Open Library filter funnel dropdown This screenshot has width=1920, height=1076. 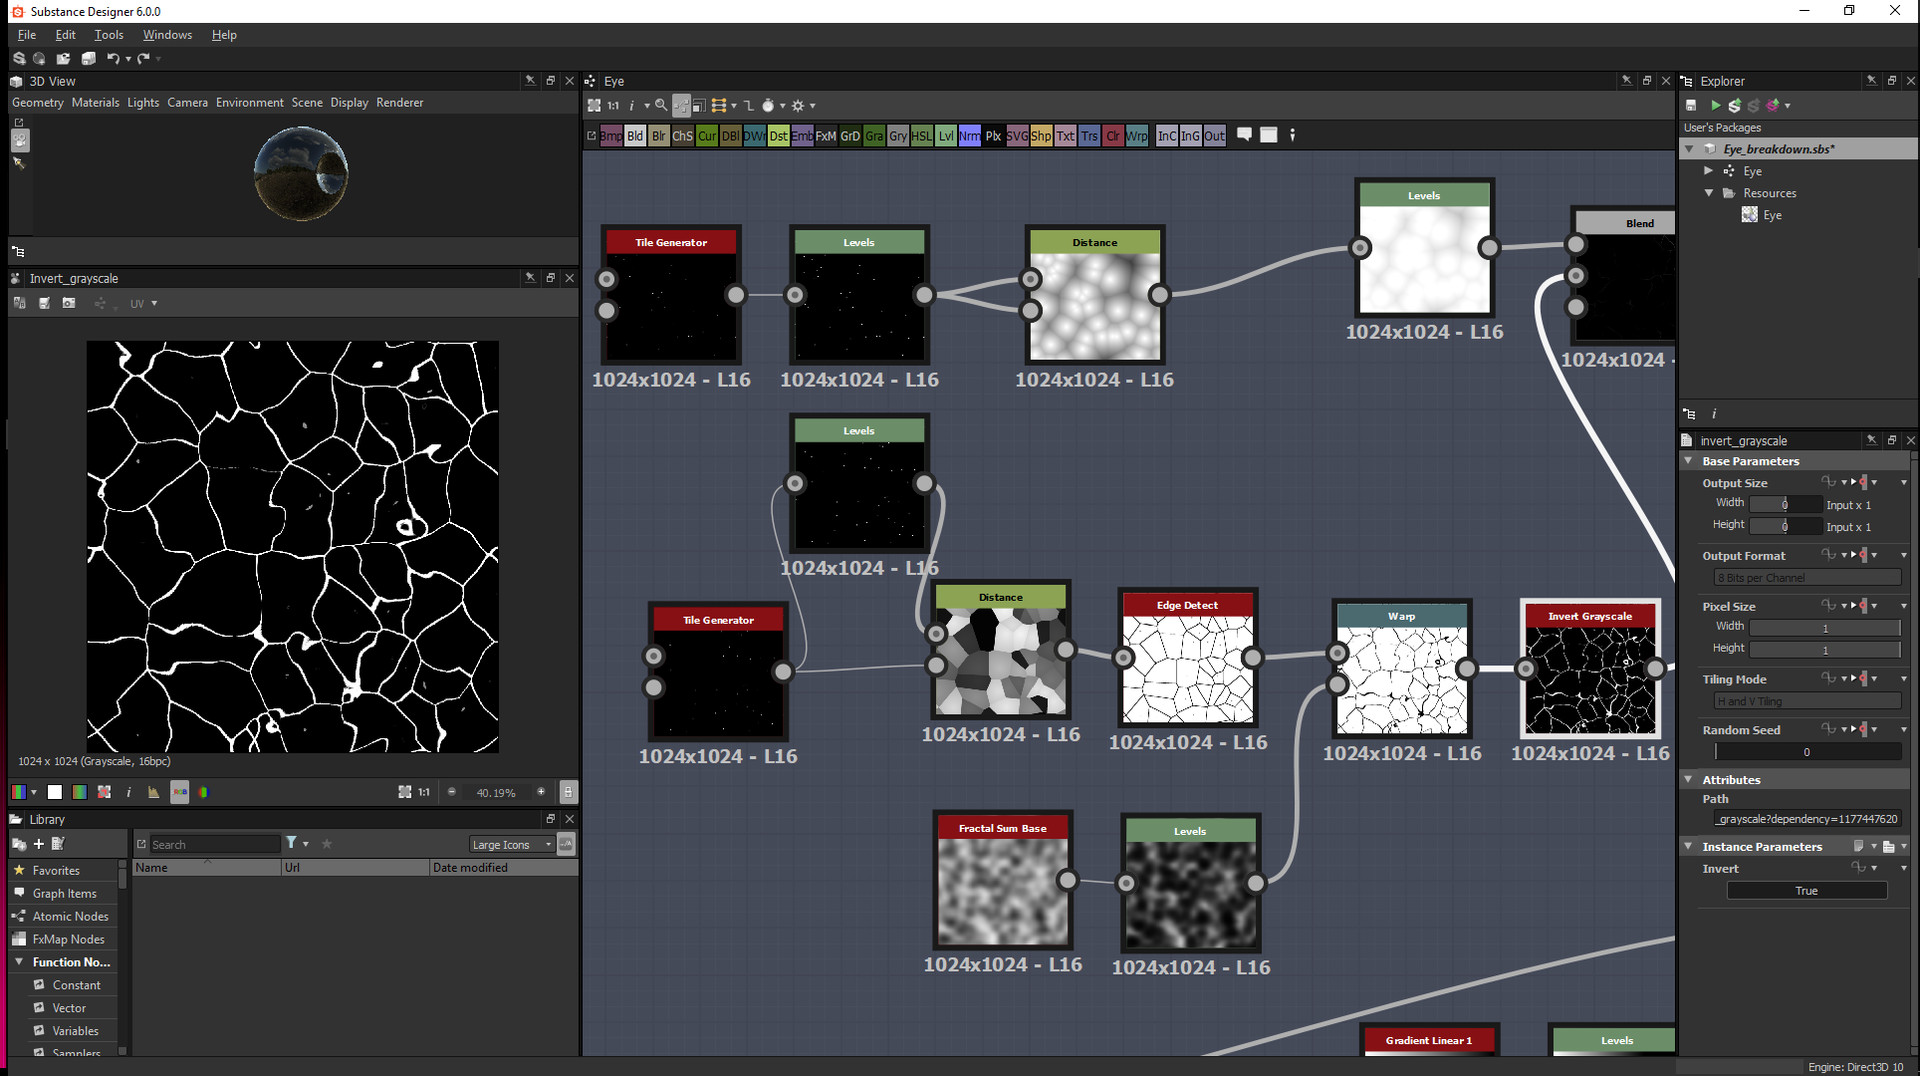tap(296, 844)
